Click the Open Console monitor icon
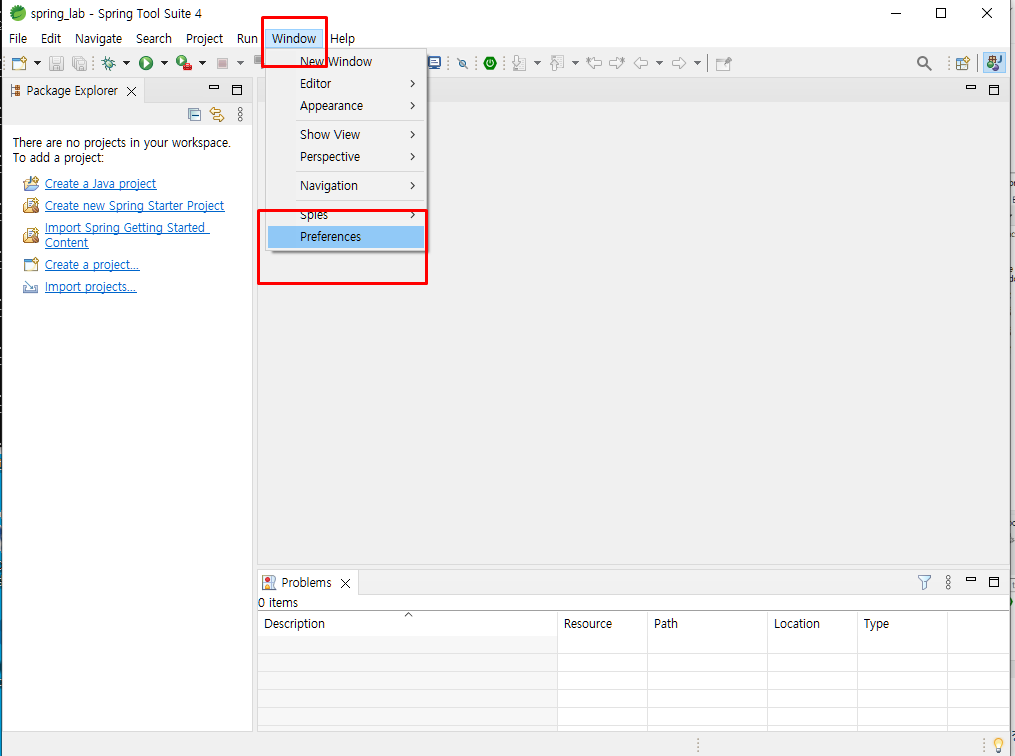 (x=434, y=63)
